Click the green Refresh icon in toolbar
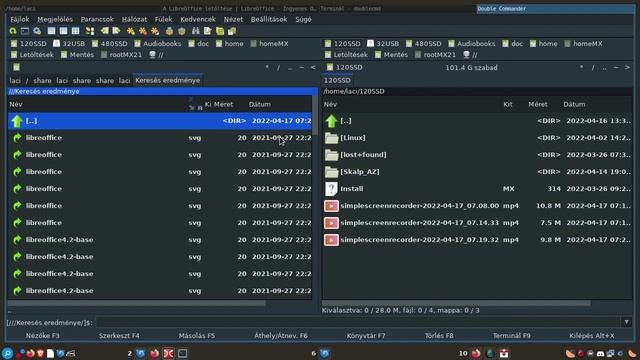This screenshot has width=640, height=360. (13, 31)
